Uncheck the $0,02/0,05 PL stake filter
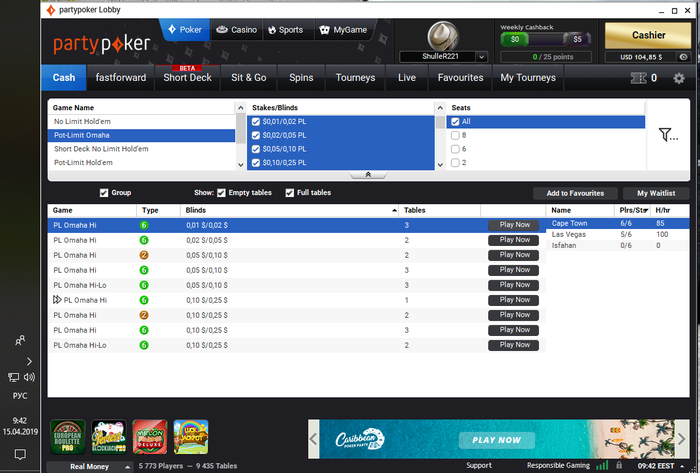Screen dimensions: 700x473 pos(256,135)
